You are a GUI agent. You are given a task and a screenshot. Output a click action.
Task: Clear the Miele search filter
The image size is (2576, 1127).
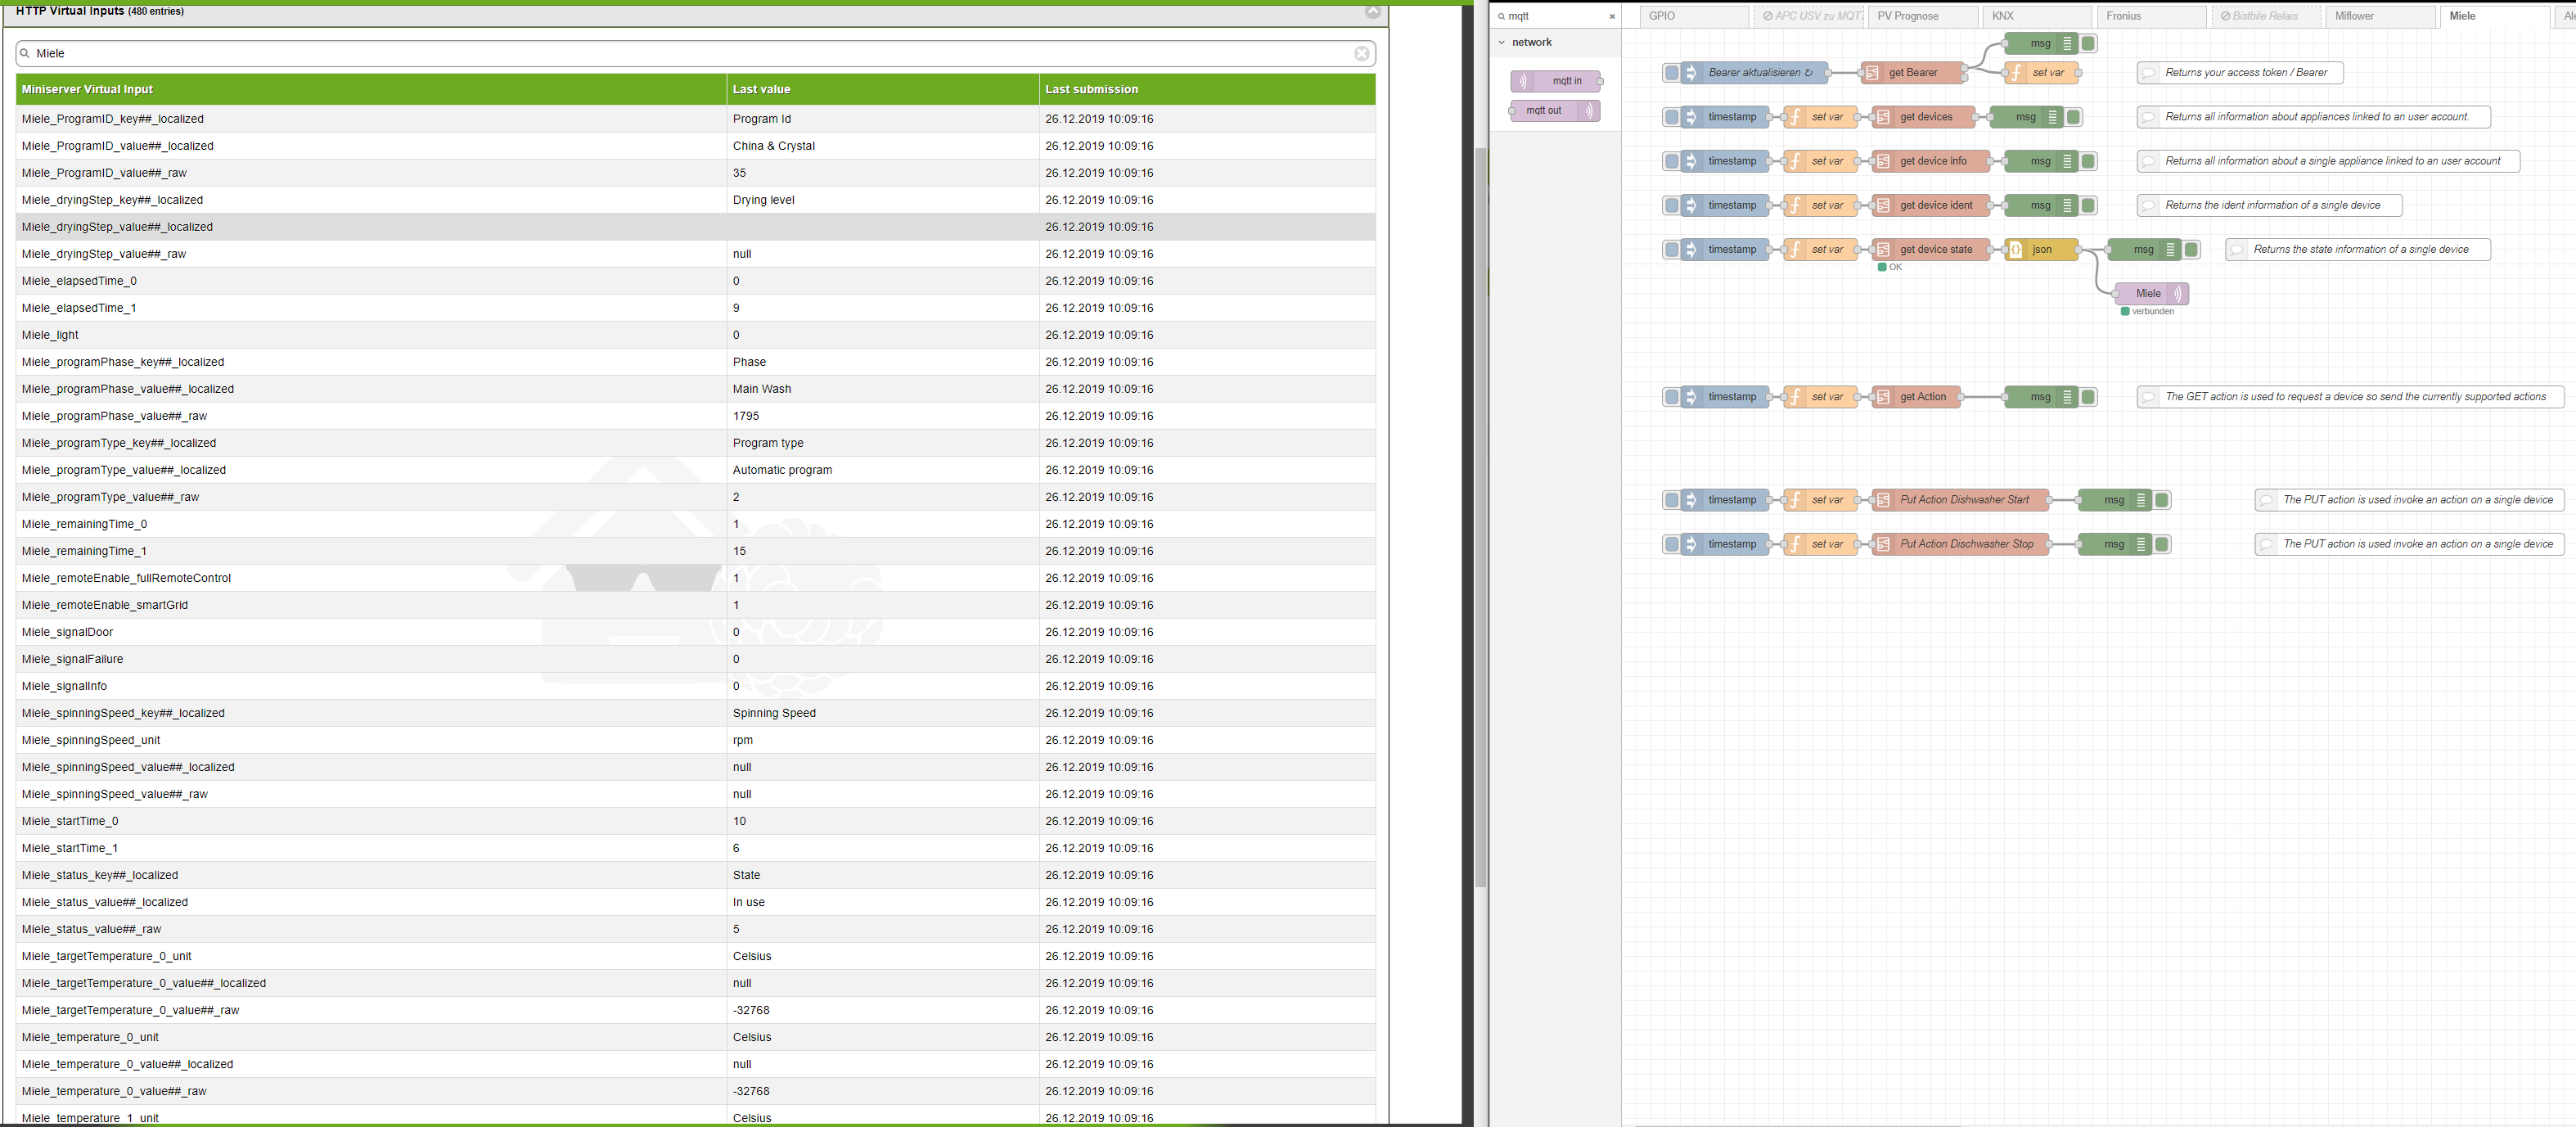[x=1361, y=54]
